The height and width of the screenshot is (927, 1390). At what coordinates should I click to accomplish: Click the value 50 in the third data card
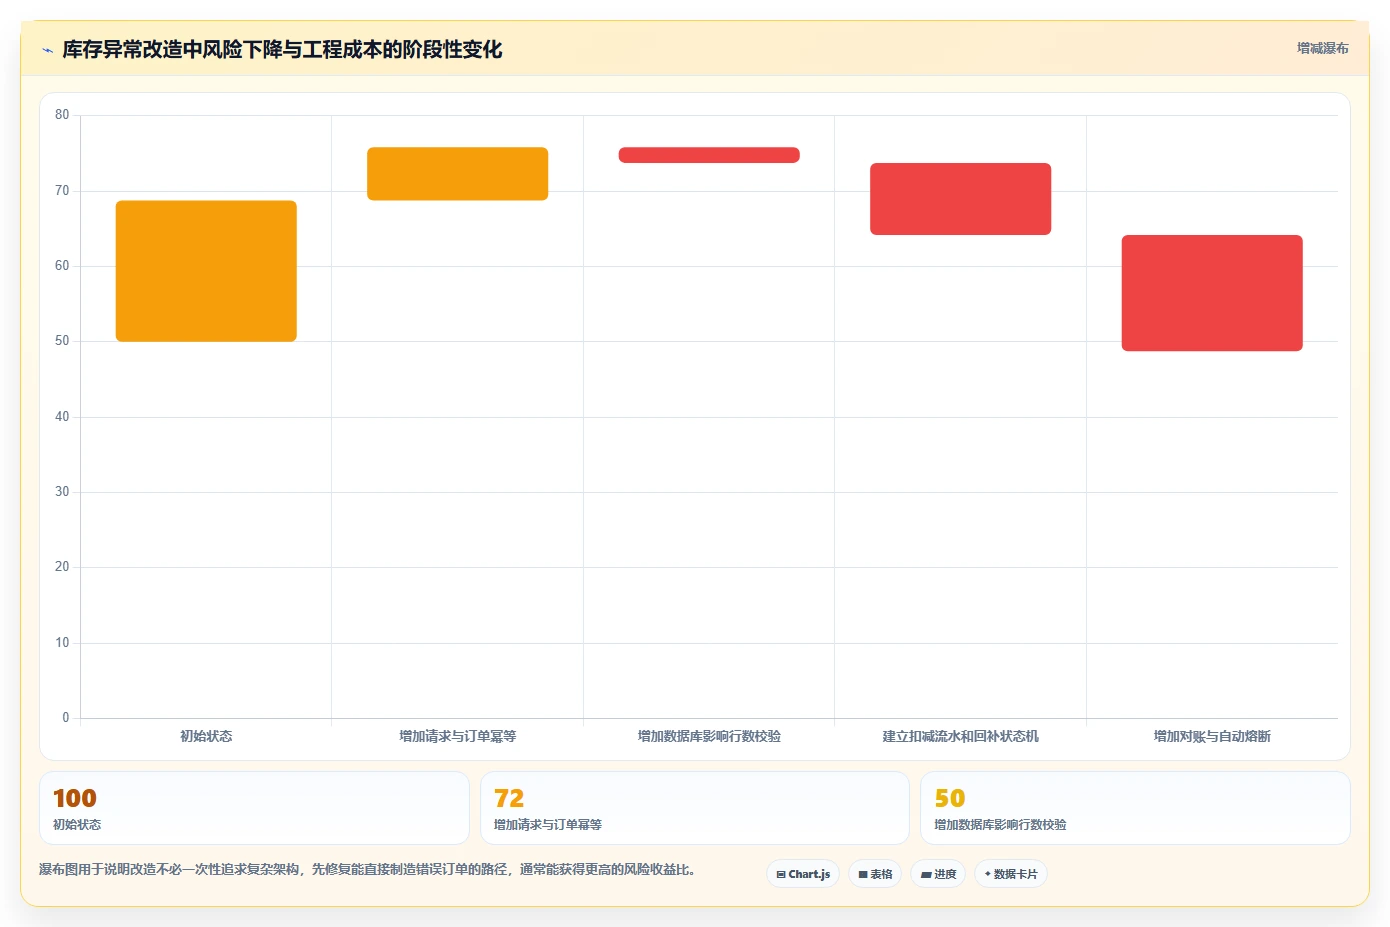click(x=950, y=798)
